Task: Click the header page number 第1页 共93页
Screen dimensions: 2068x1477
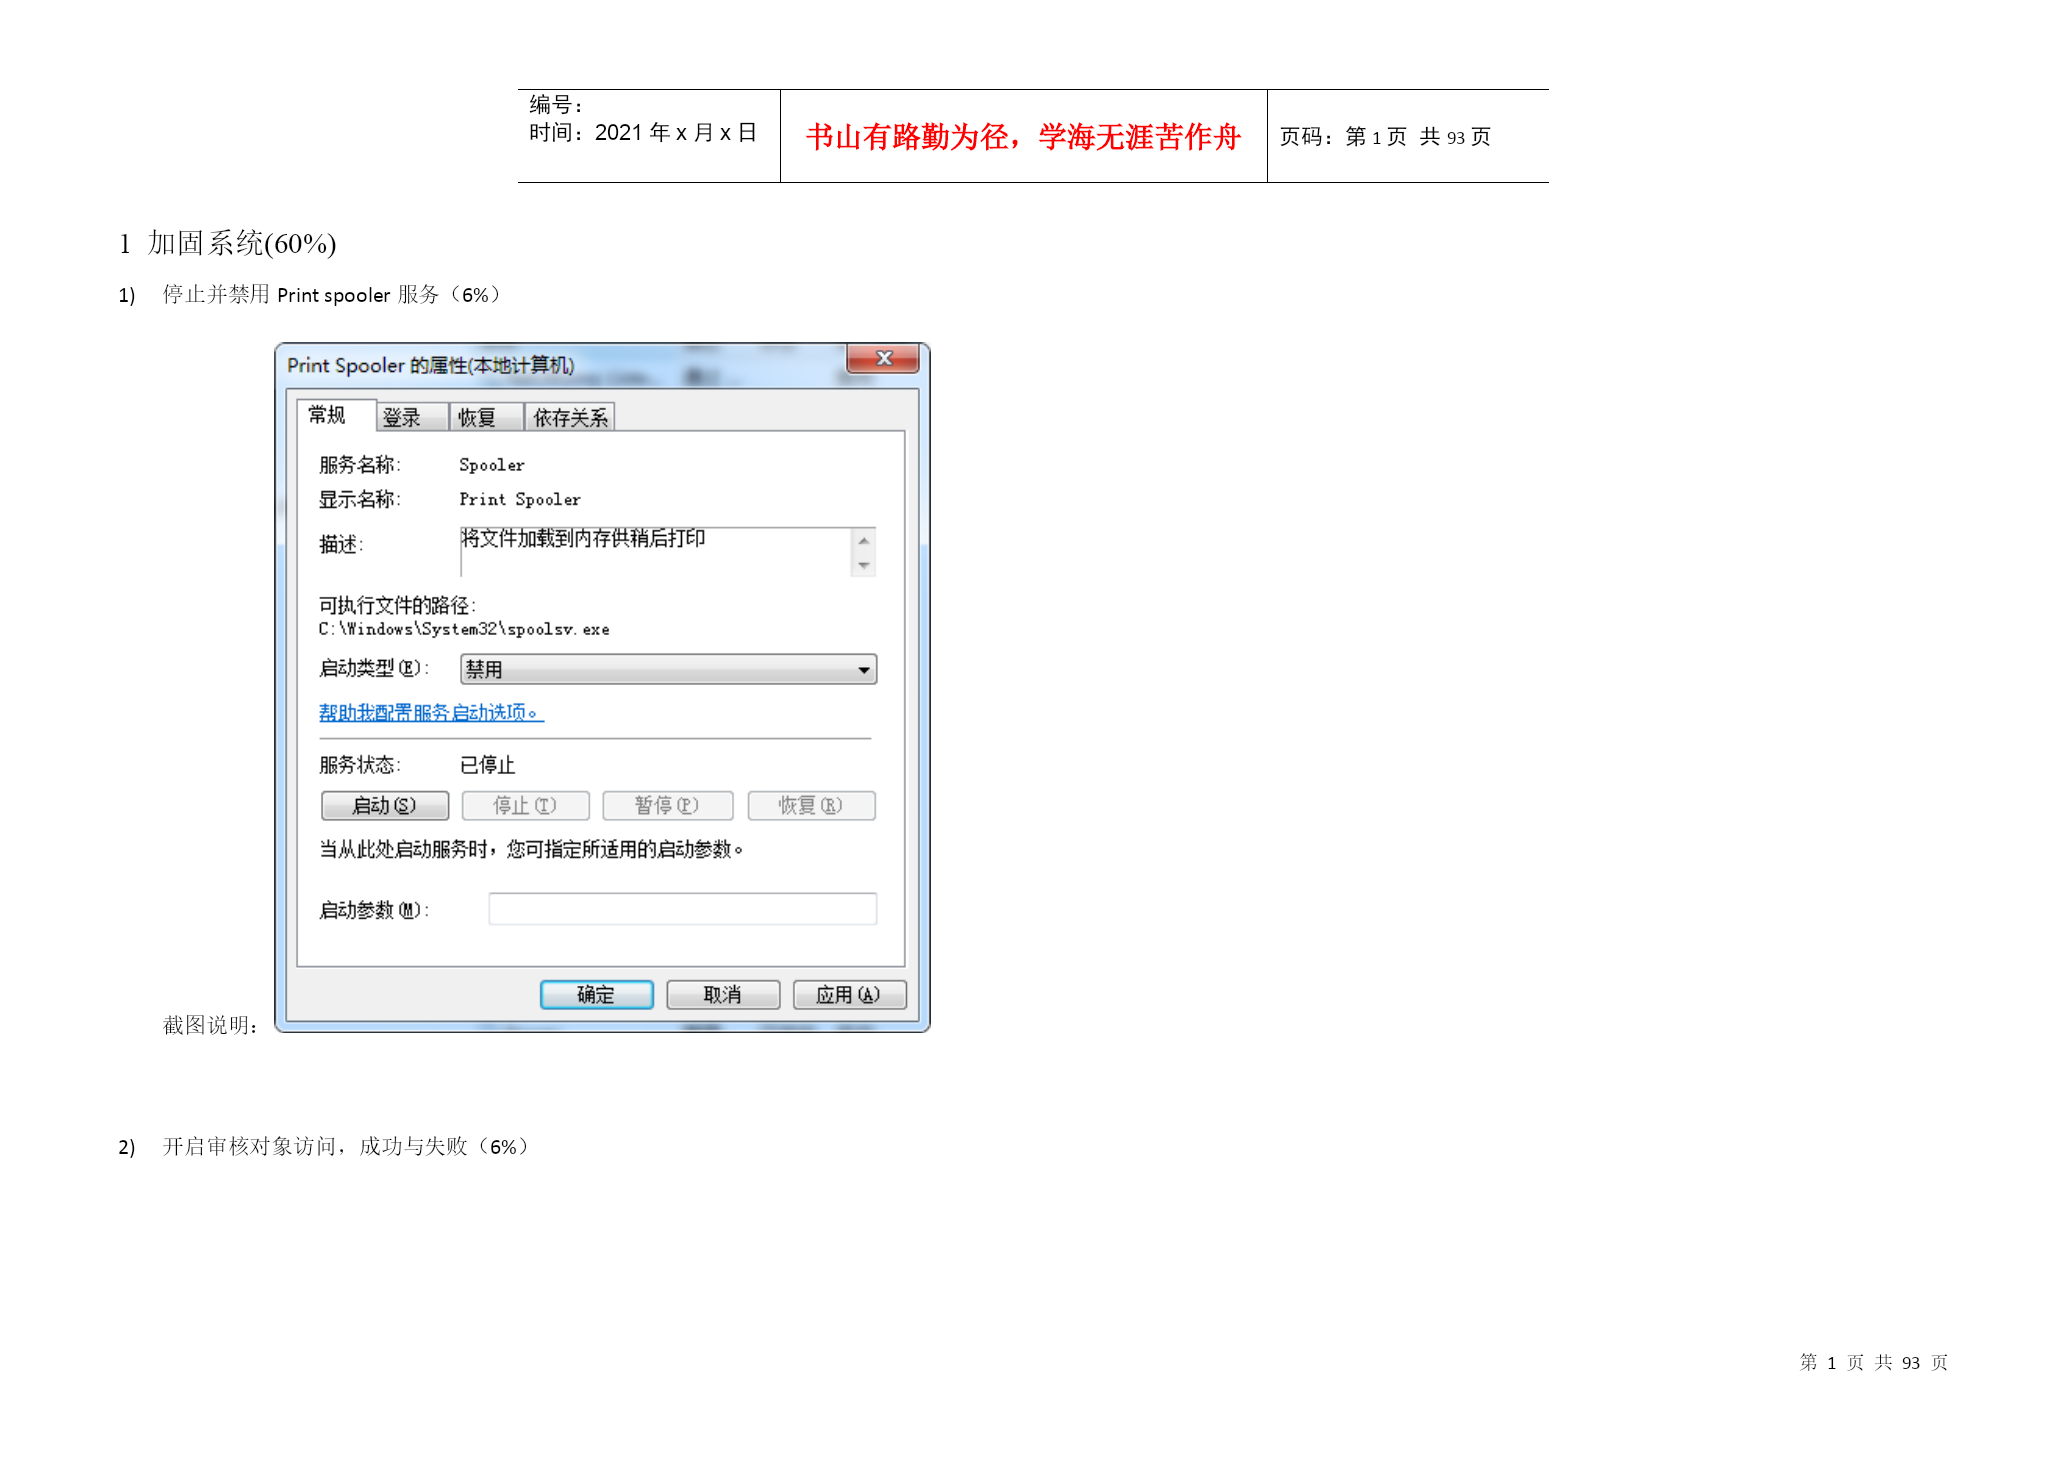Action: click(x=1418, y=137)
